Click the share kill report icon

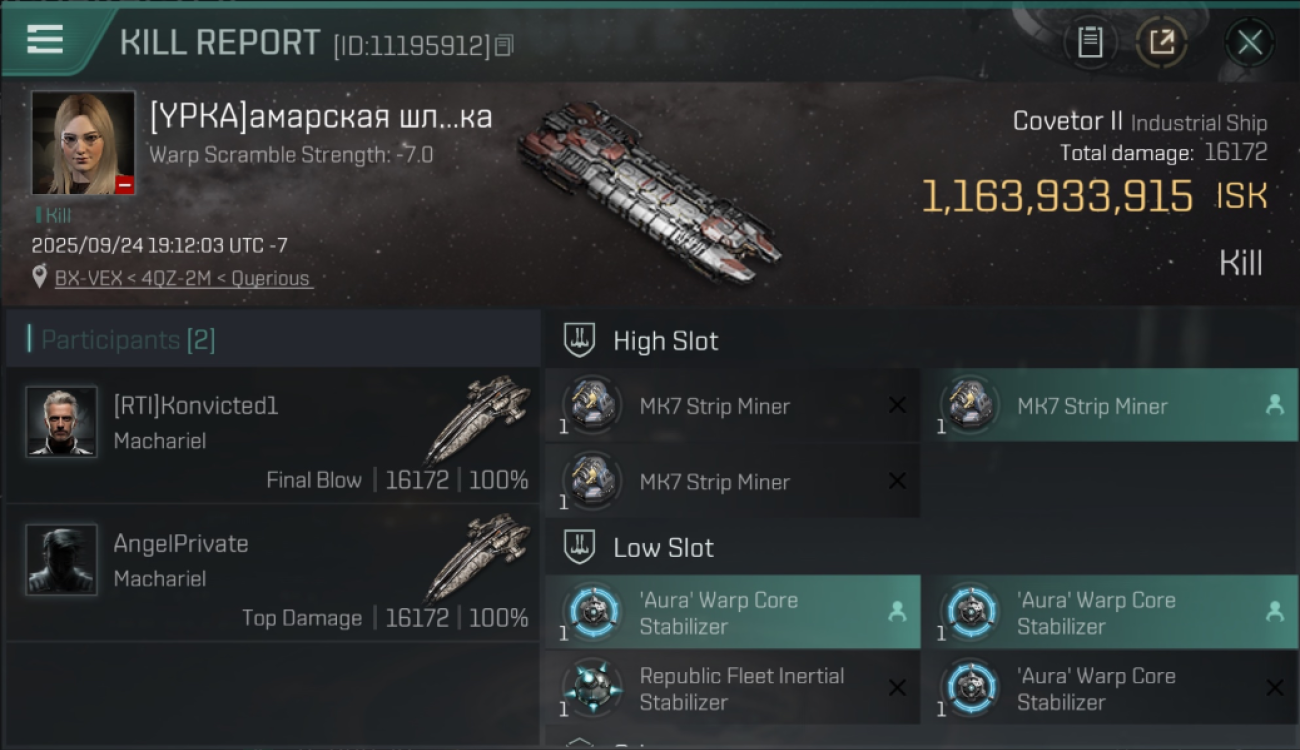[1161, 42]
